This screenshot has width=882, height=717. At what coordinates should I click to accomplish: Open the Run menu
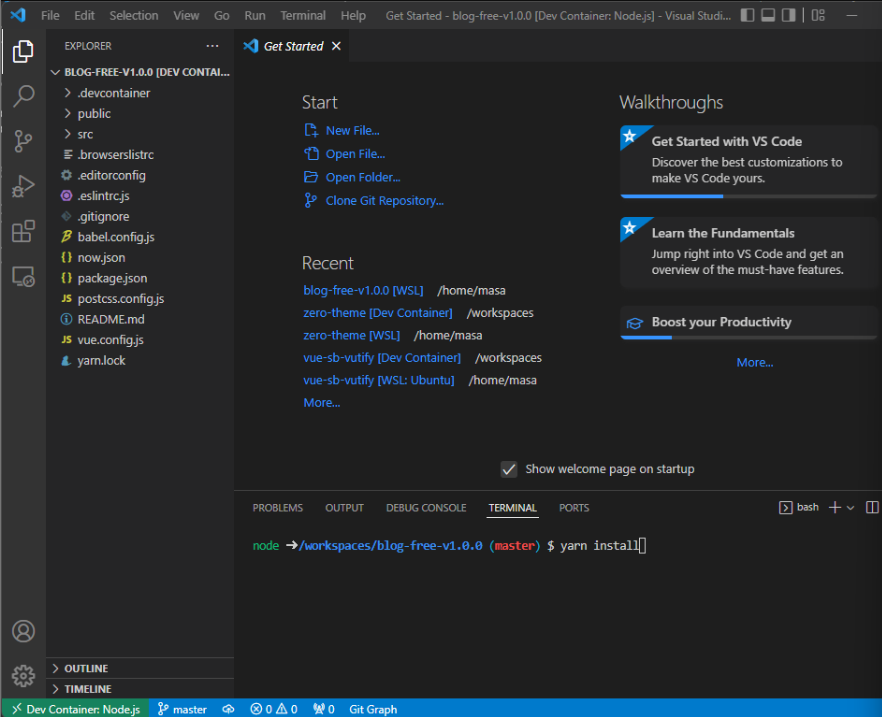(x=255, y=15)
